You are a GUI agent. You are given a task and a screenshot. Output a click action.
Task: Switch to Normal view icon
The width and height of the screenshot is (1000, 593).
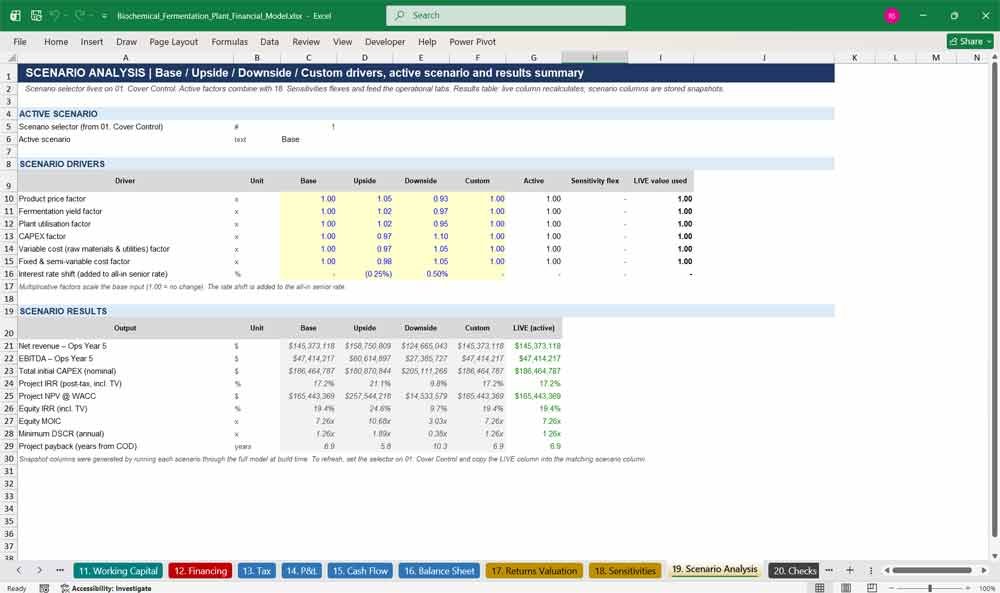tap(820, 587)
